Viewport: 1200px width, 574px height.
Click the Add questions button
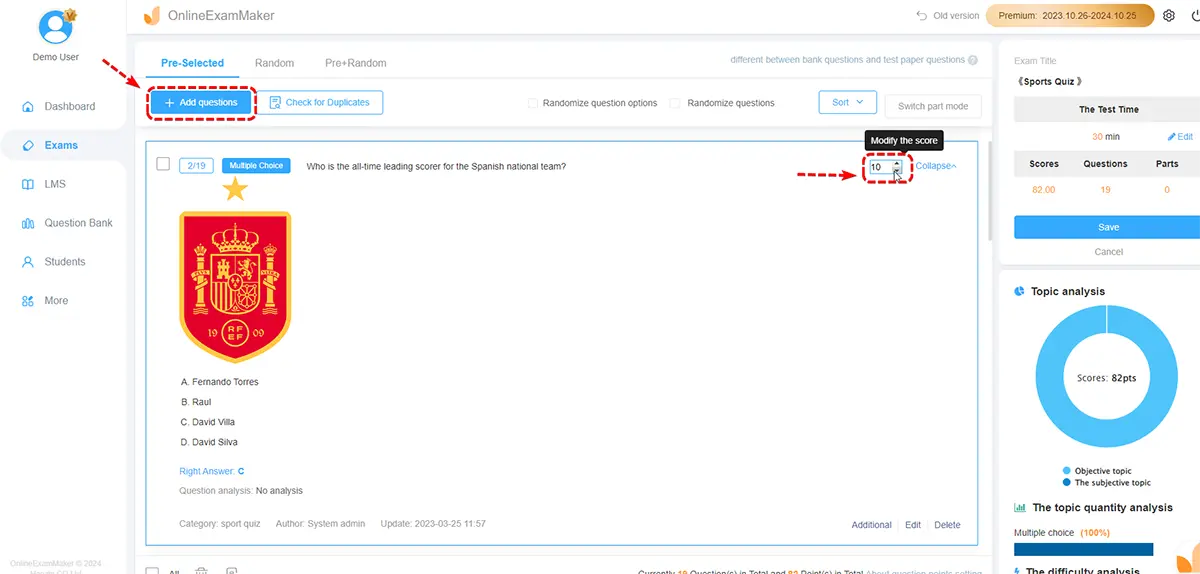(201, 102)
